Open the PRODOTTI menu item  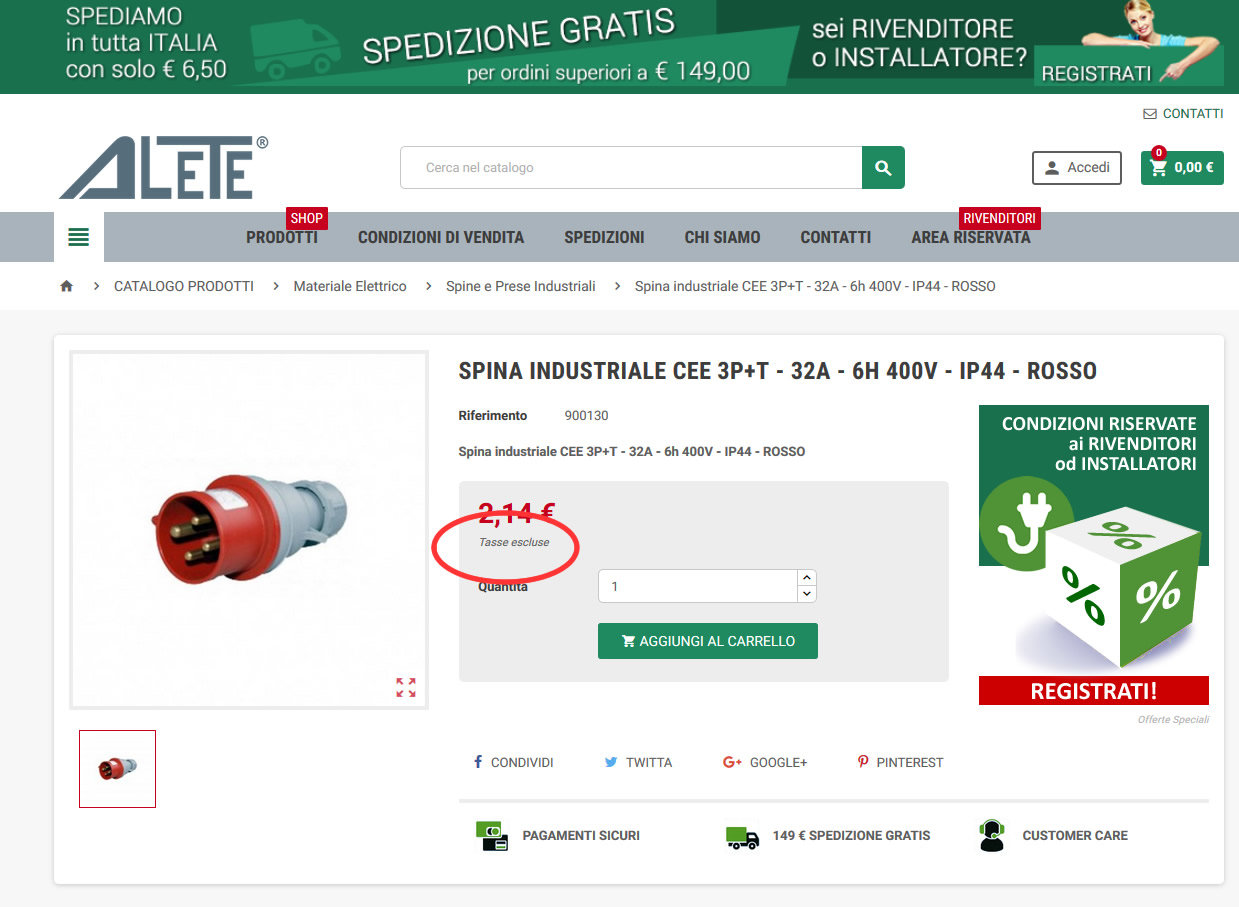coord(282,237)
